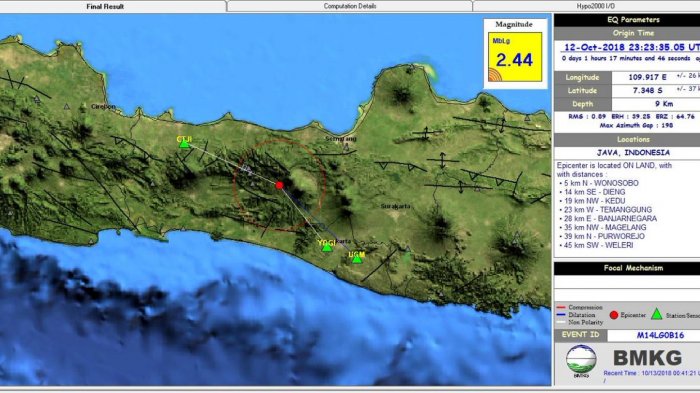Click the Focal Mechanism header
This screenshot has height=393, width=700.
coord(633,268)
